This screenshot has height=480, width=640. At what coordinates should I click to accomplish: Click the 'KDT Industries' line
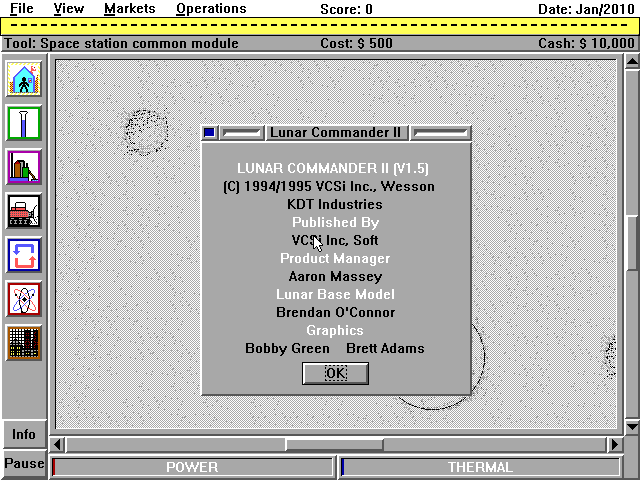335,204
